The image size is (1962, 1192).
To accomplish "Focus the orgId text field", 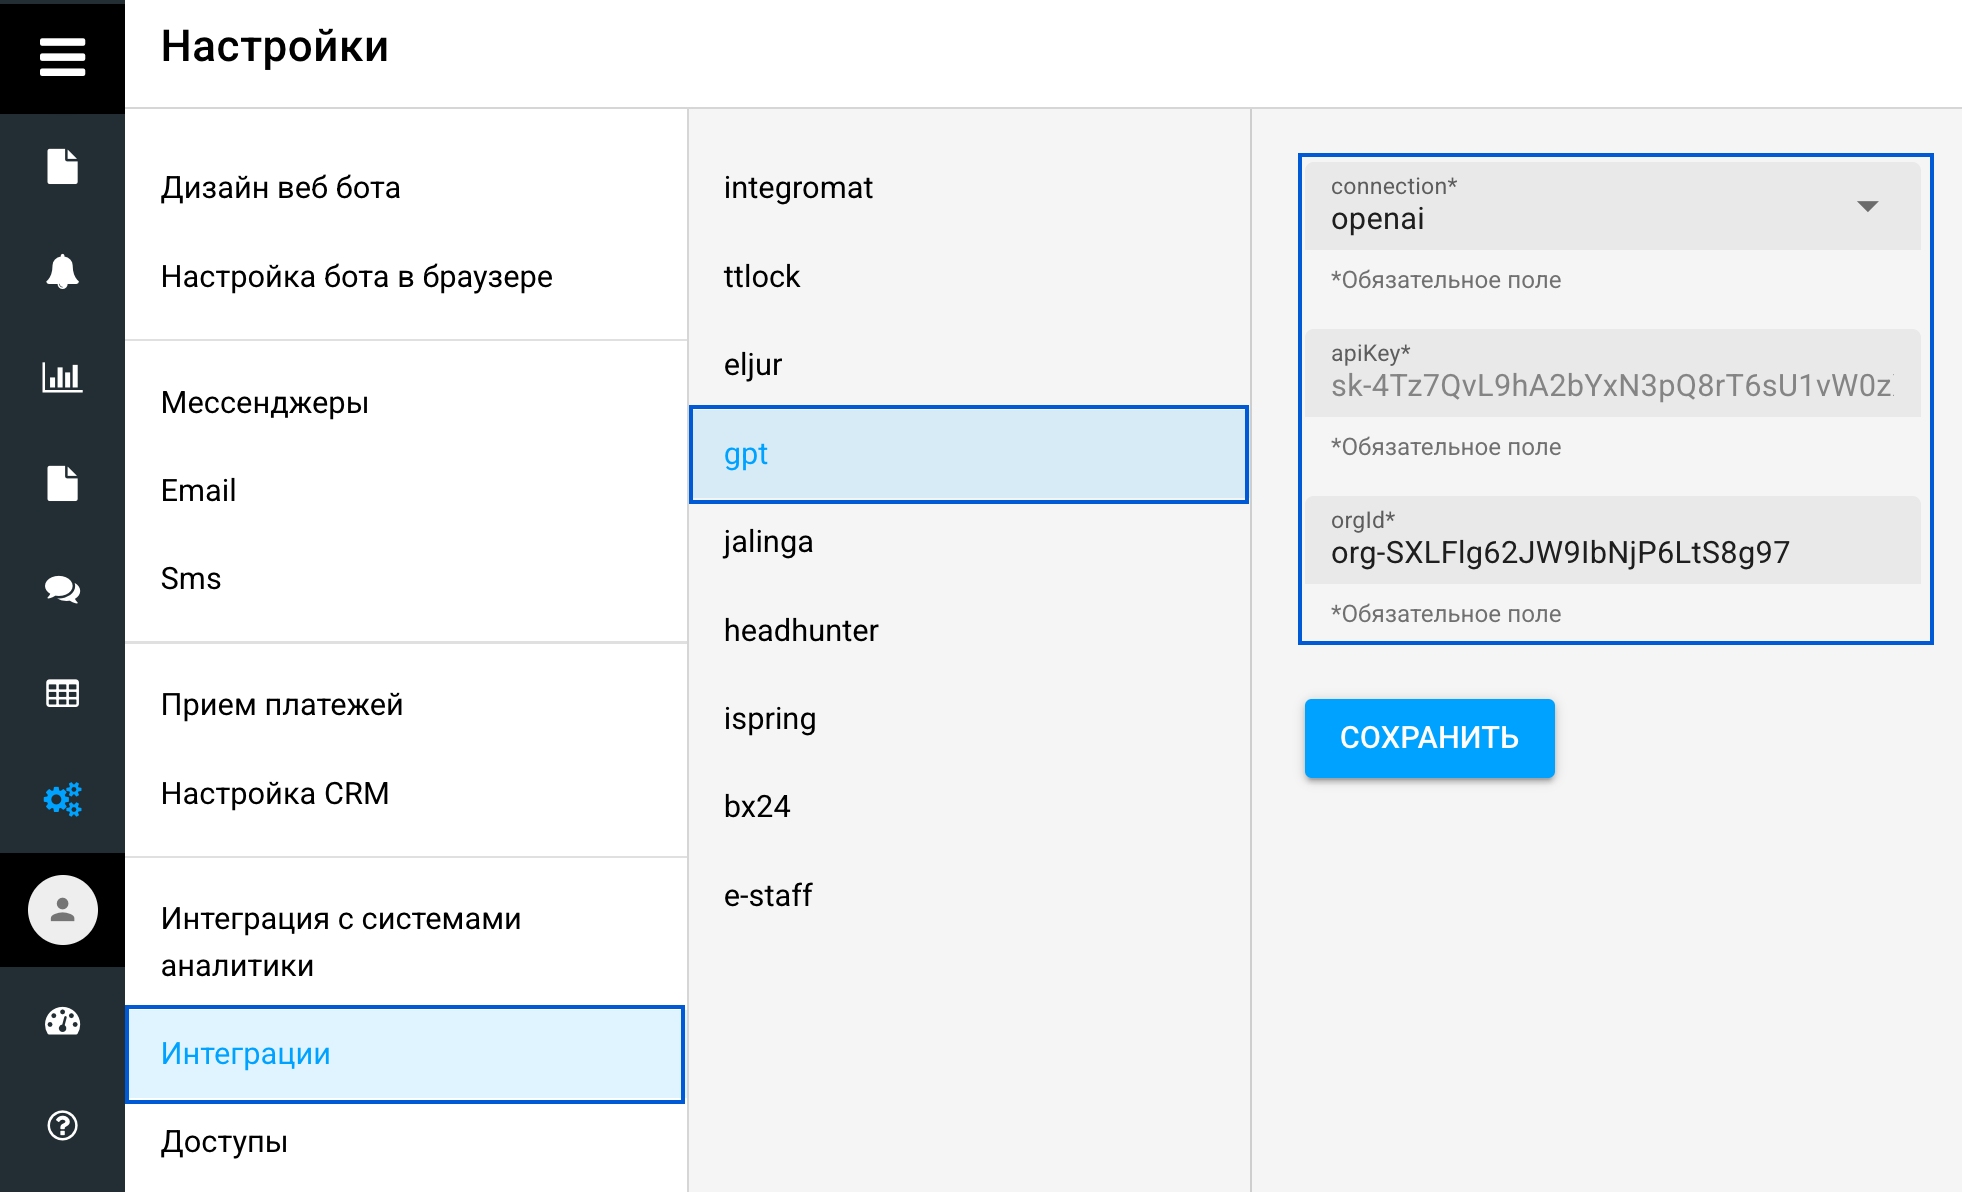I will click(1610, 552).
